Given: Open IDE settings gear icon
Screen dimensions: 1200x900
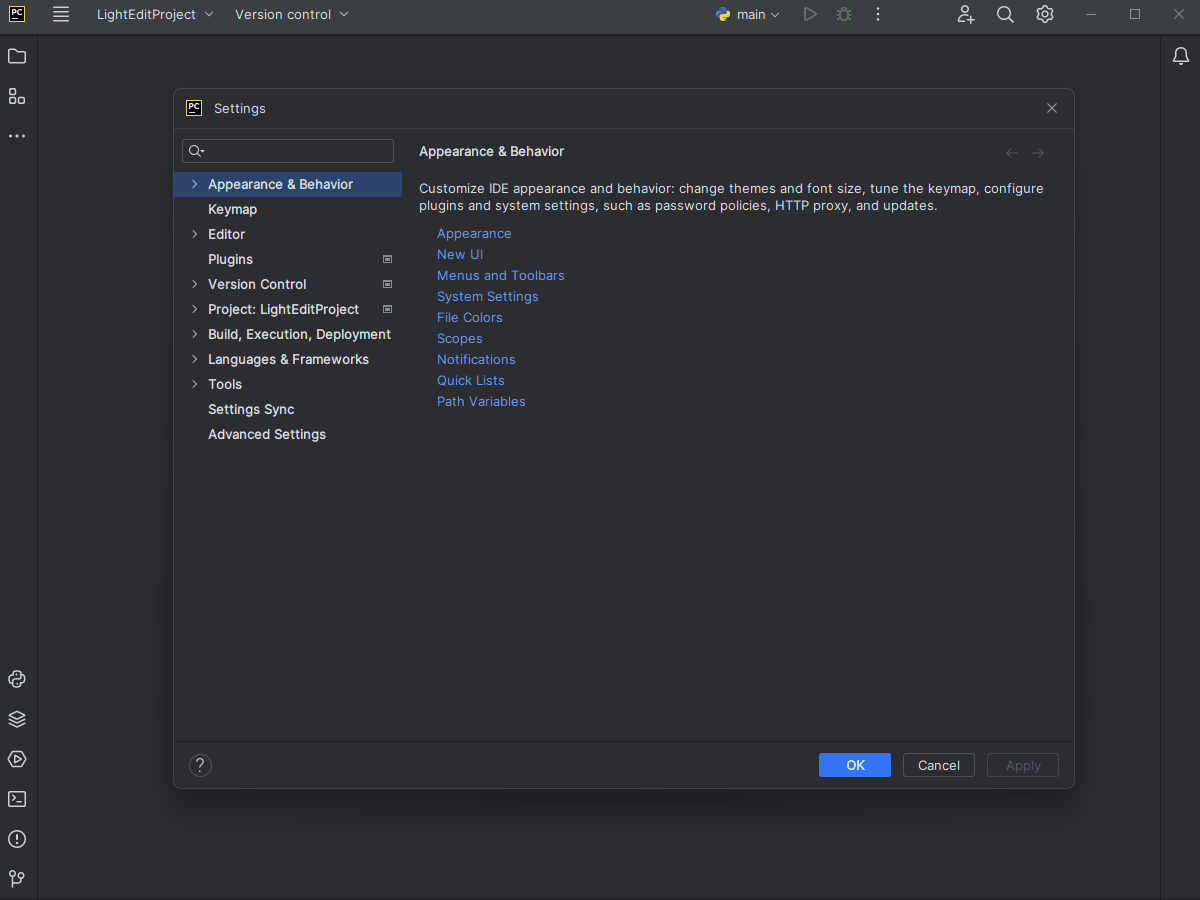Looking at the screenshot, I should (x=1045, y=14).
